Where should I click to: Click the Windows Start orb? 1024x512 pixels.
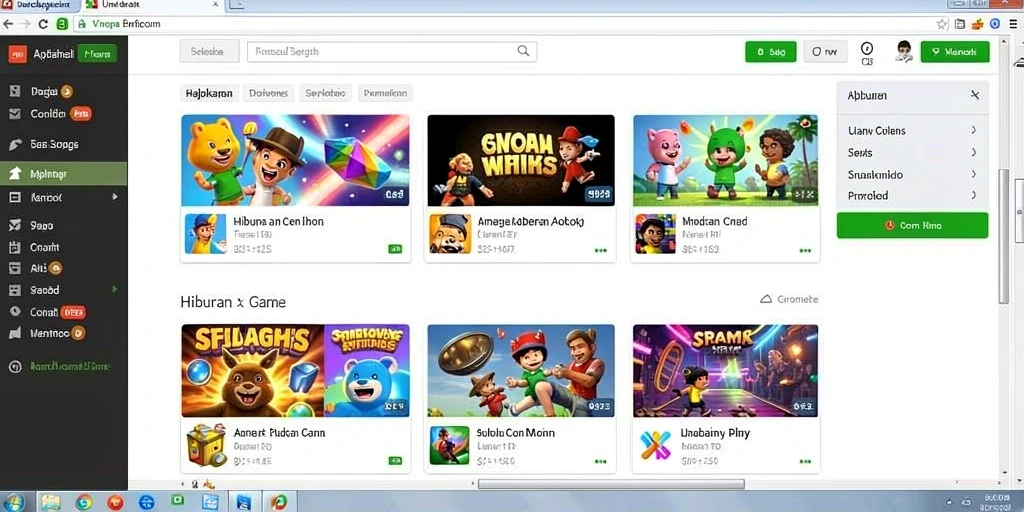14,502
